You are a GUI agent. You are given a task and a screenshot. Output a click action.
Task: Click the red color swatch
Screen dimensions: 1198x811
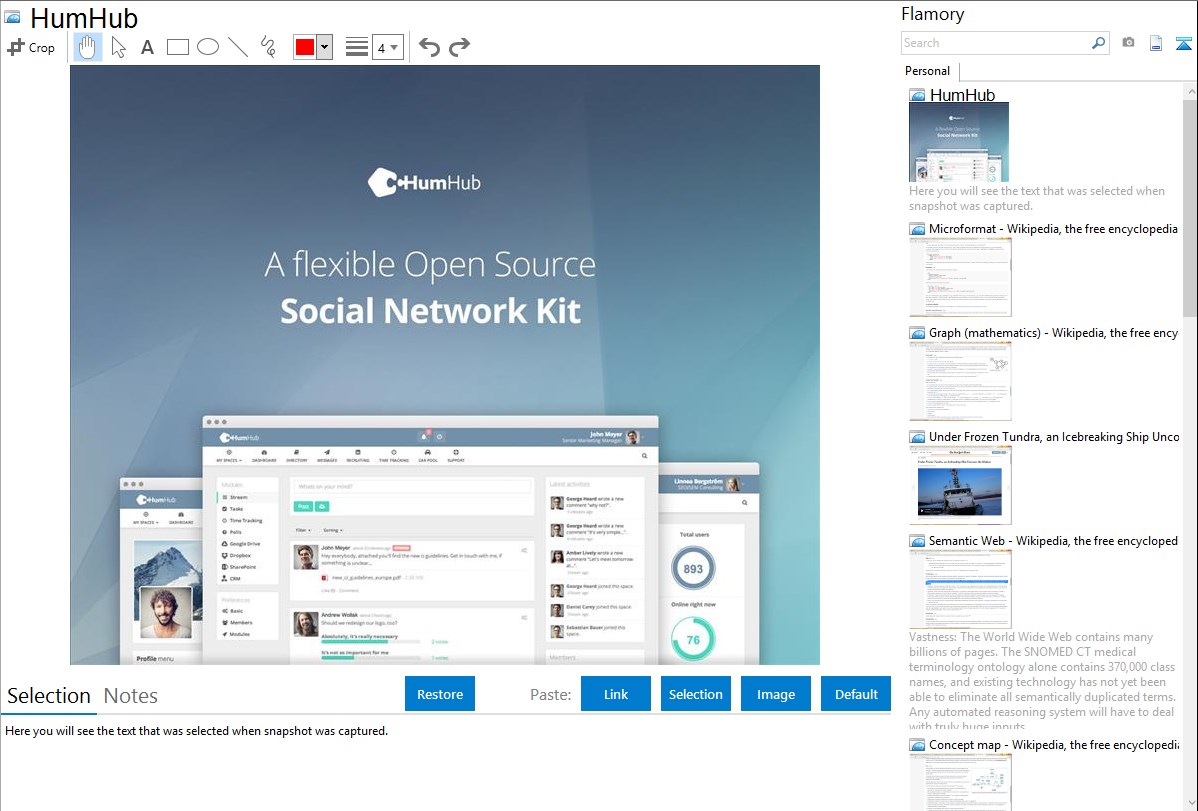(x=305, y=47)
